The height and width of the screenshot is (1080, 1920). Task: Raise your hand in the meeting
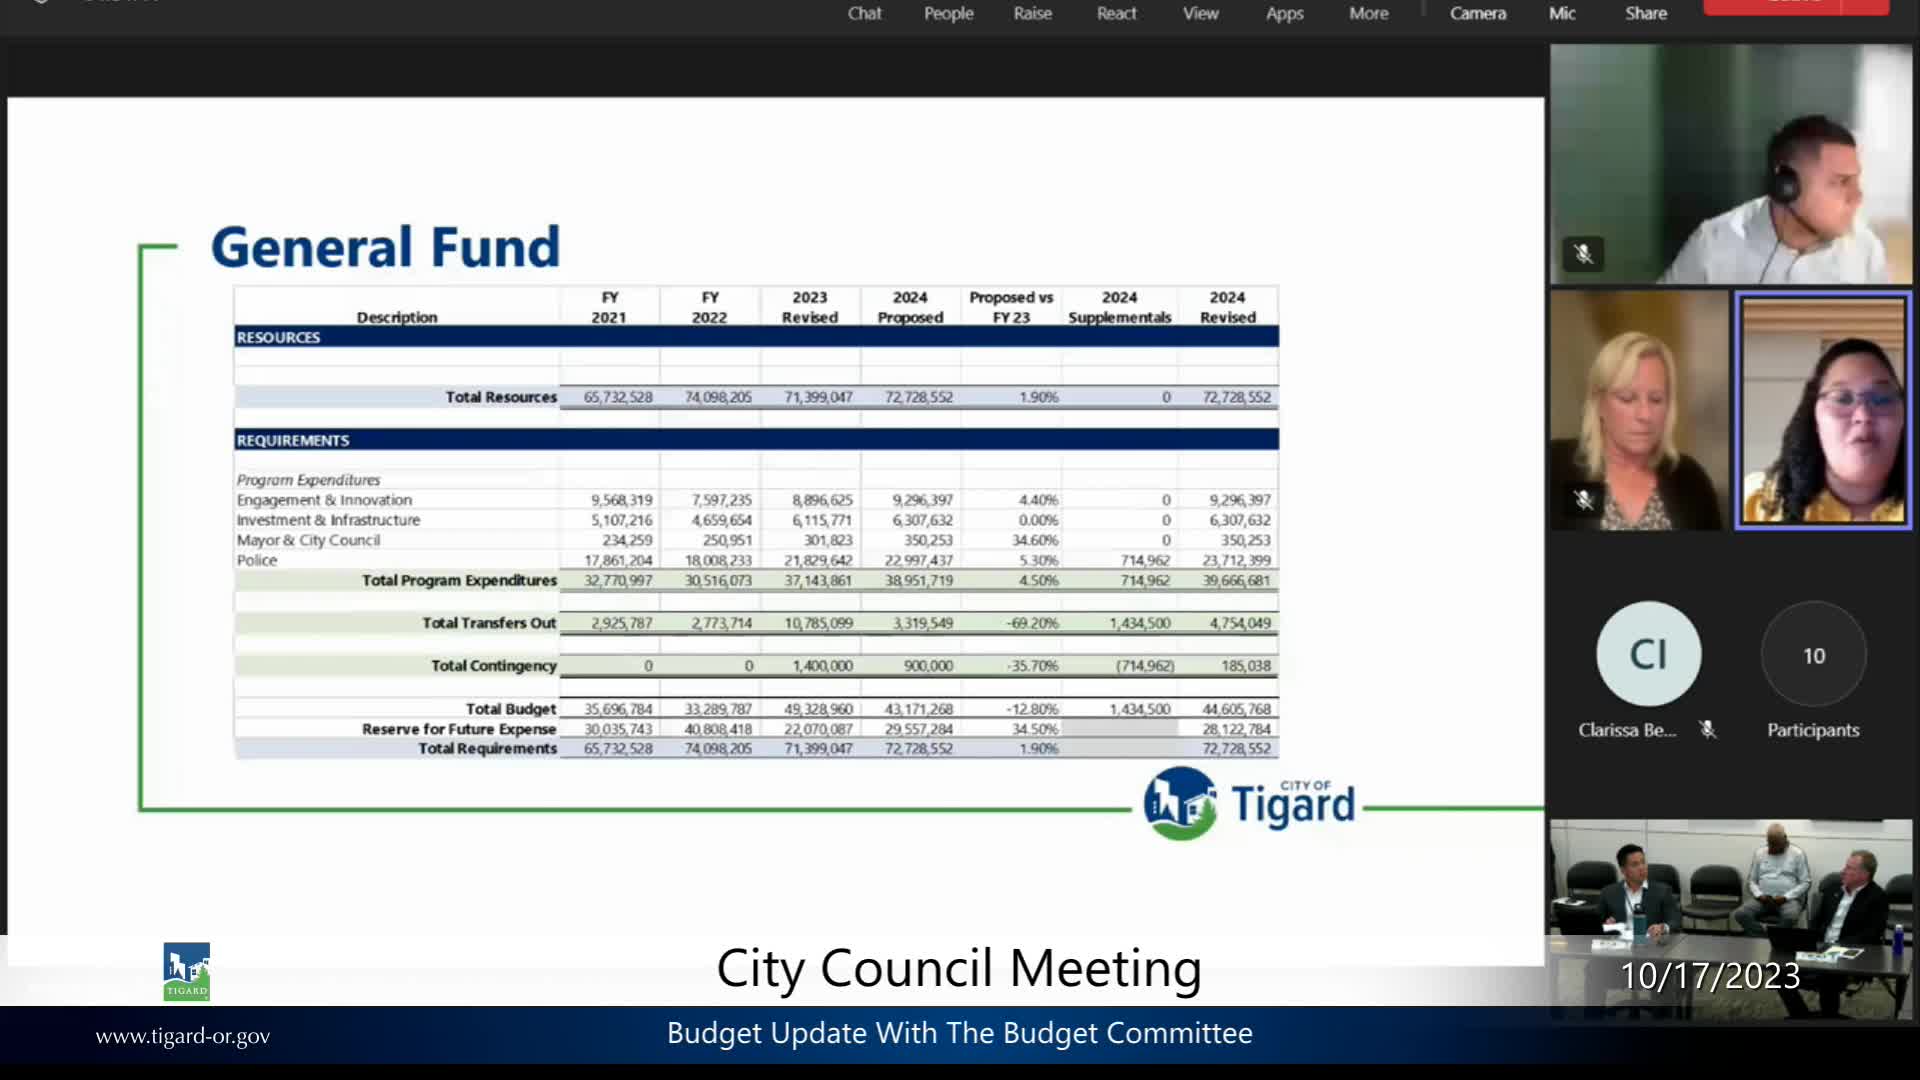[x=1032, y=13]
